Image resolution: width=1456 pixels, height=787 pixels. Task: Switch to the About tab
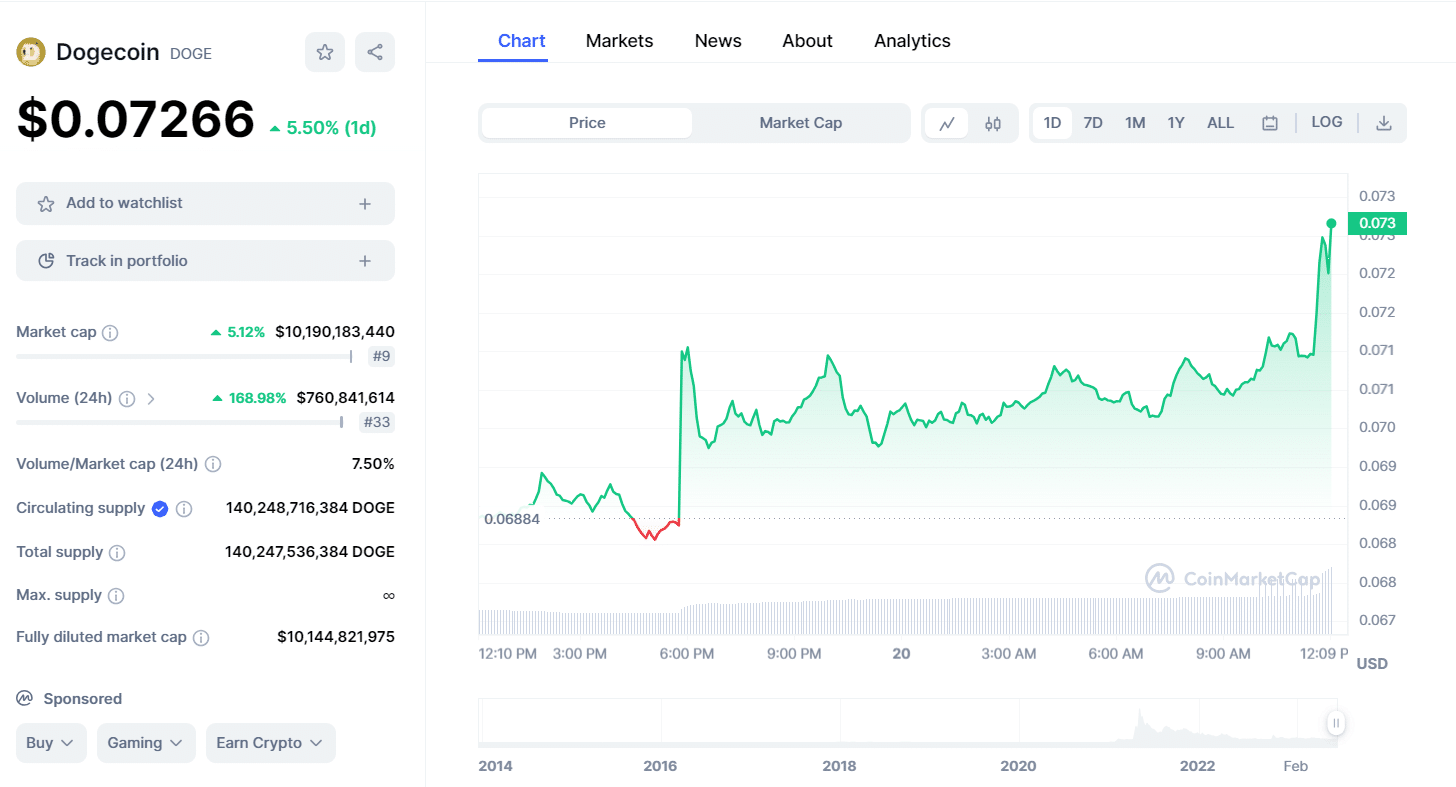(x=808, y=41)
